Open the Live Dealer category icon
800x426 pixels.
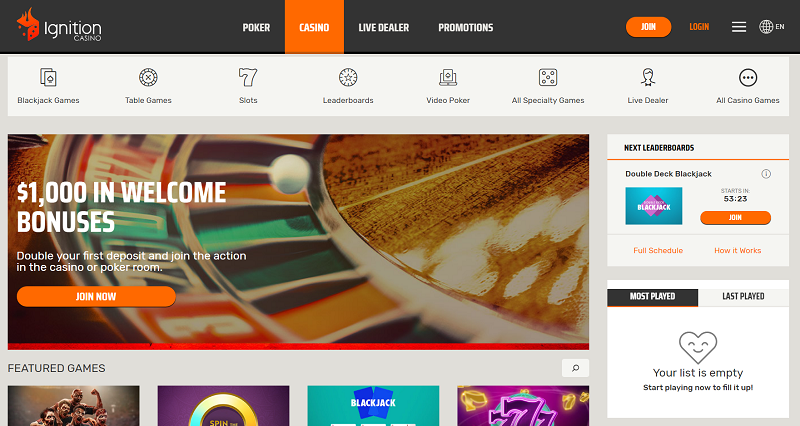coord(648,78)
